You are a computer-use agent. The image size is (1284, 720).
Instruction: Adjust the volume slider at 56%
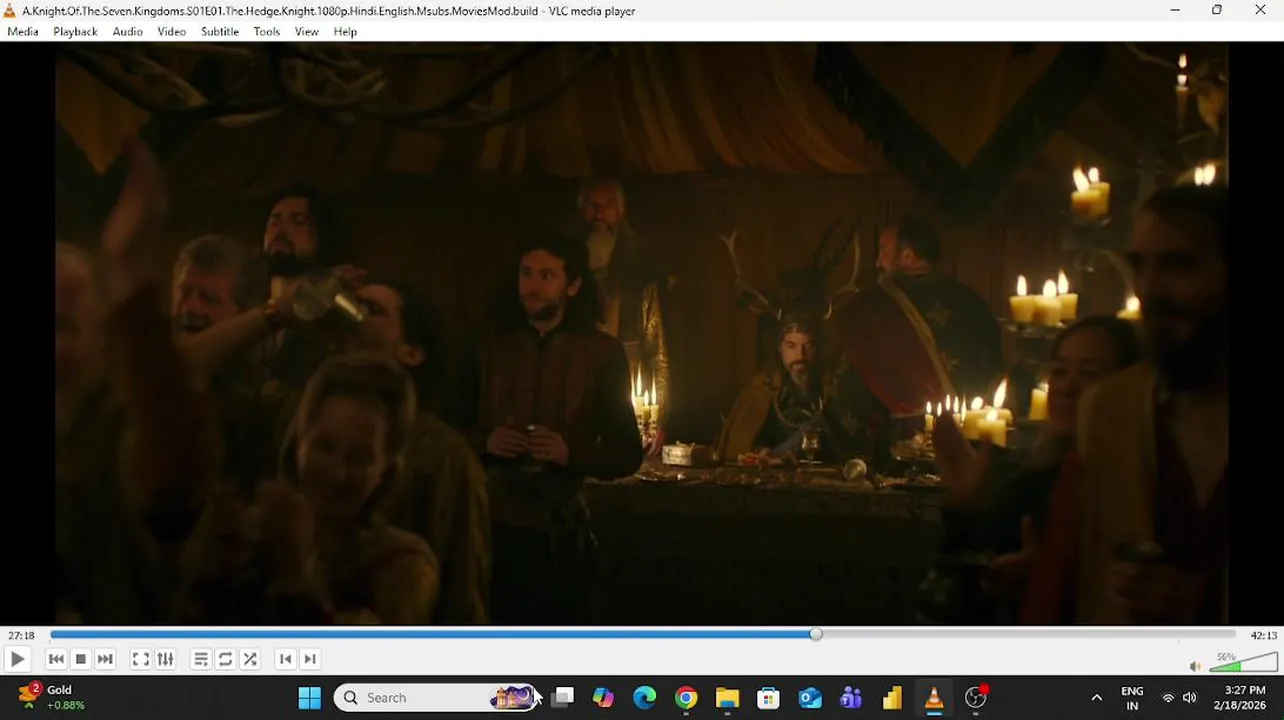pos(1243,662)
